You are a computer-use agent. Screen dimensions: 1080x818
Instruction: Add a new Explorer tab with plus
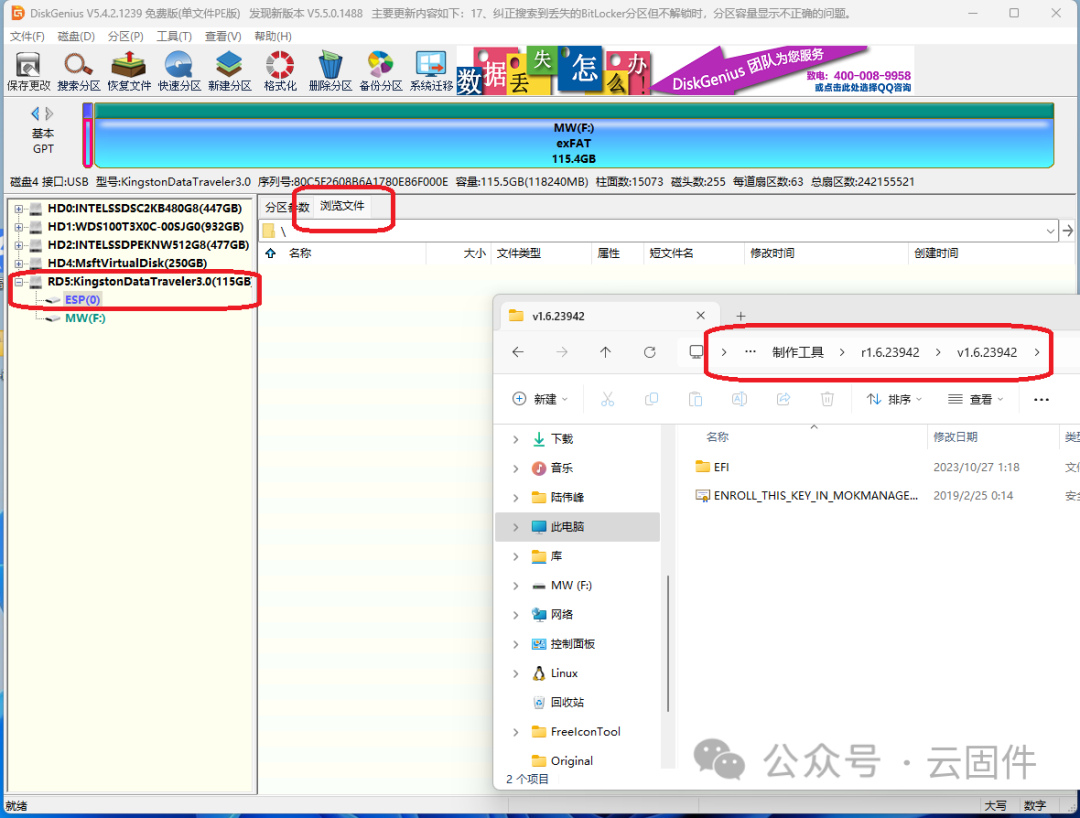coord(740,316)
